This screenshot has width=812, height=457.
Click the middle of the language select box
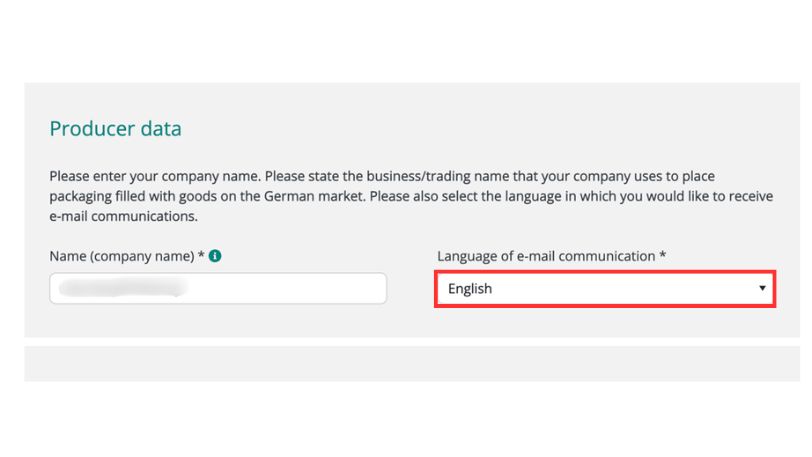point(604,289)
